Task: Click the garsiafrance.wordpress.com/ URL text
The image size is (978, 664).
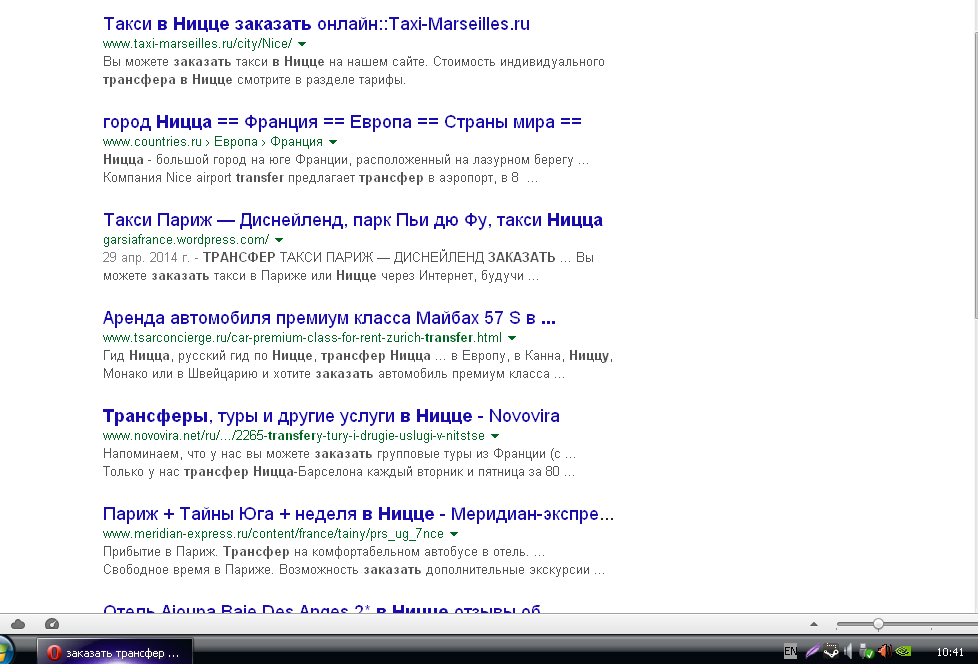Action: coord(186,239)
